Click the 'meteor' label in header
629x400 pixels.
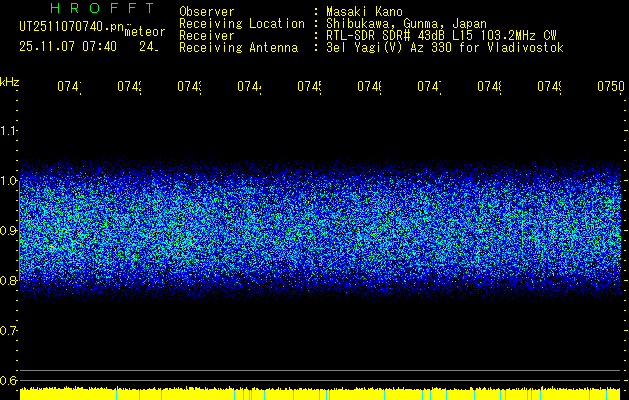(144, 32)
